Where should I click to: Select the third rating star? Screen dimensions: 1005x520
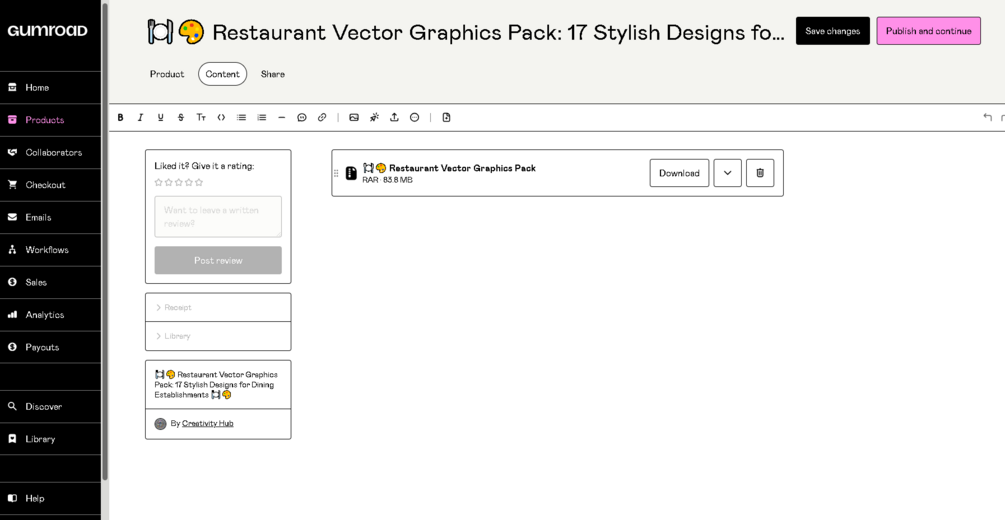[179, 182]
